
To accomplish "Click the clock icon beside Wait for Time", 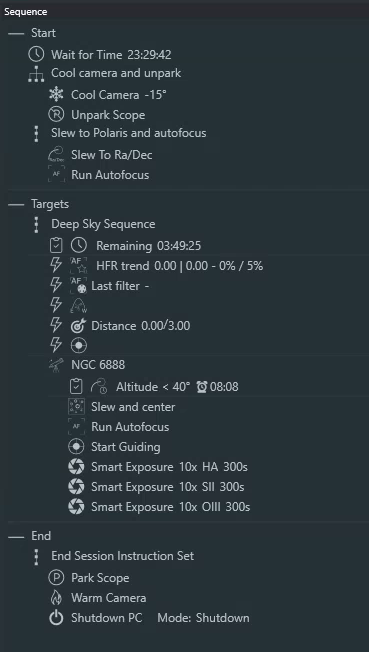I will [x=36, y=54].
